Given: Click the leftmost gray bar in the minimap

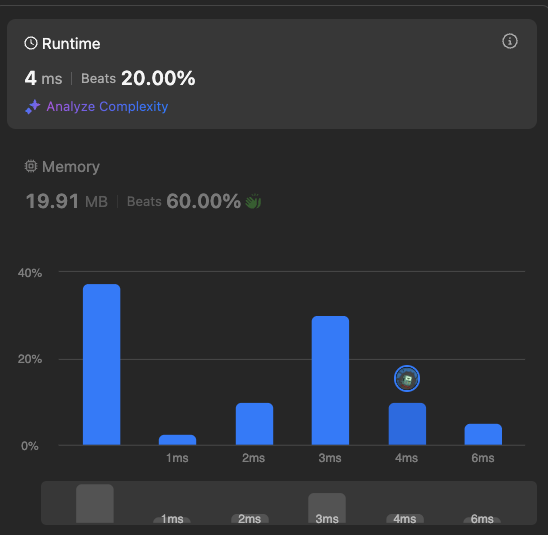Looking at the screenshot, I should pyautogui.click(x=95, y=504).
